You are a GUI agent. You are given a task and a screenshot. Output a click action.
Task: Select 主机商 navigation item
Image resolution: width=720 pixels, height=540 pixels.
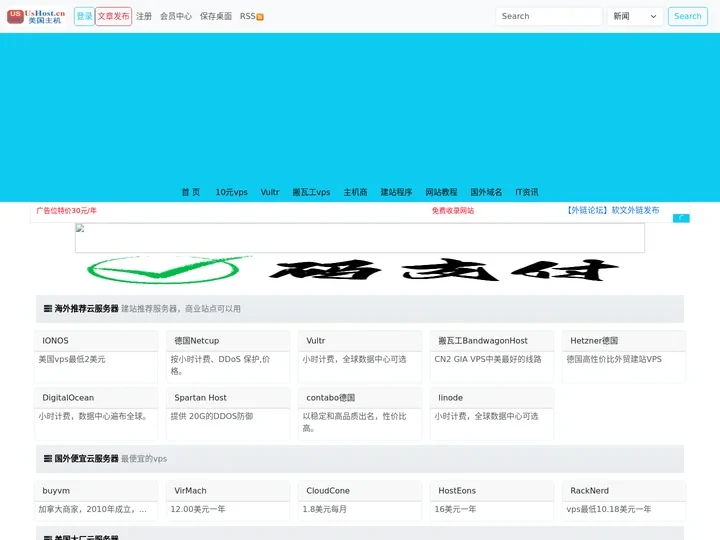coord(355,192)
